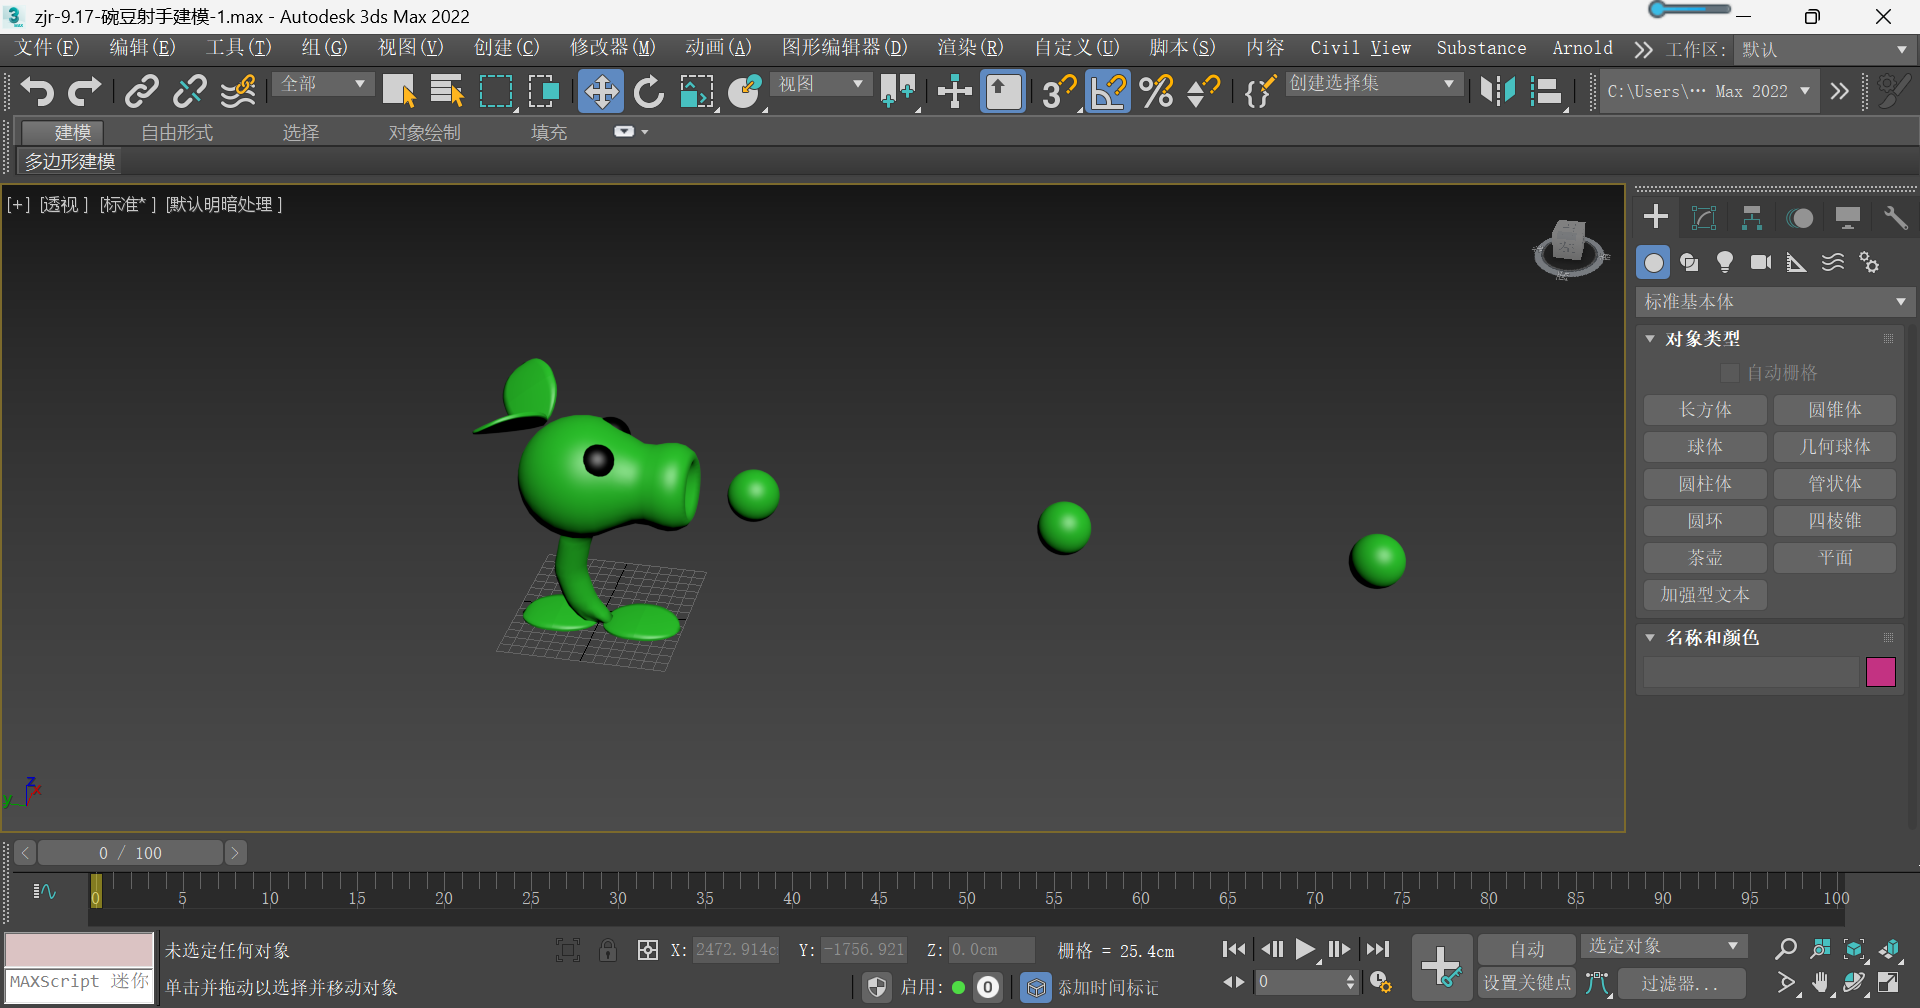Collapse the 对象类型 rollout

(1650, 339)
